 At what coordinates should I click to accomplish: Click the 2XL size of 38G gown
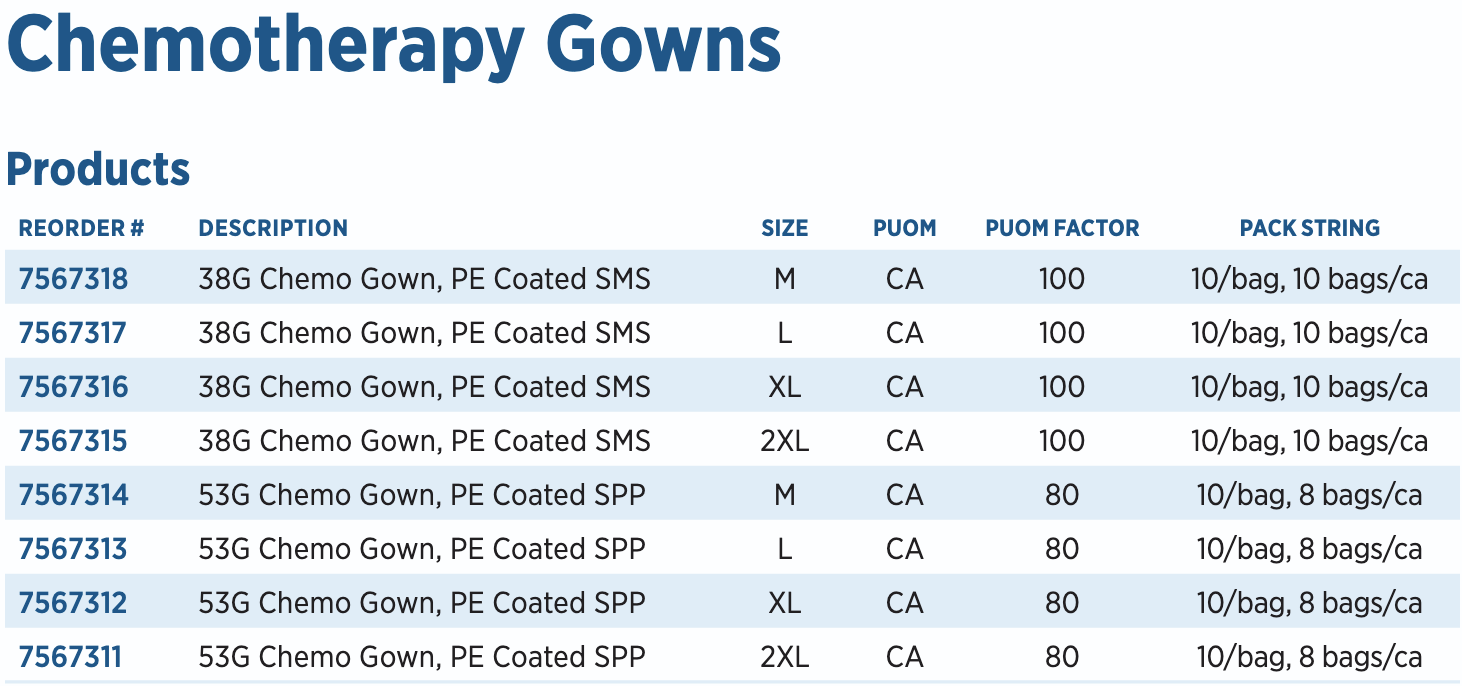[784, 441]
